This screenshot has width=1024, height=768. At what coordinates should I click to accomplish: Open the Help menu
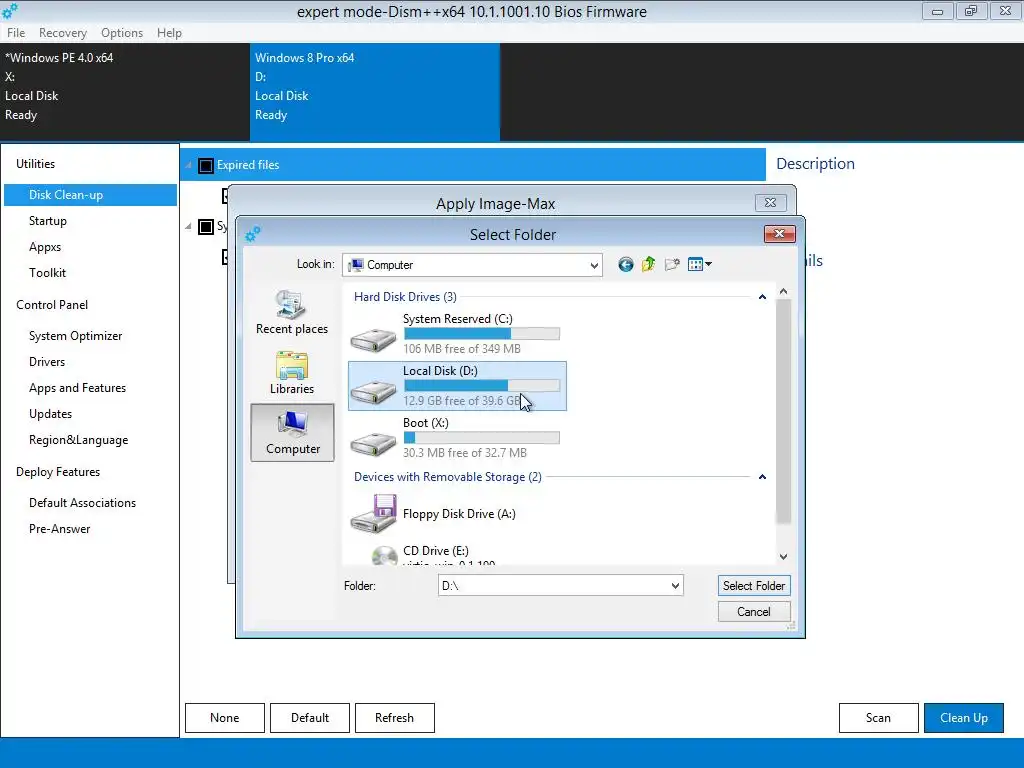[169, 33]
